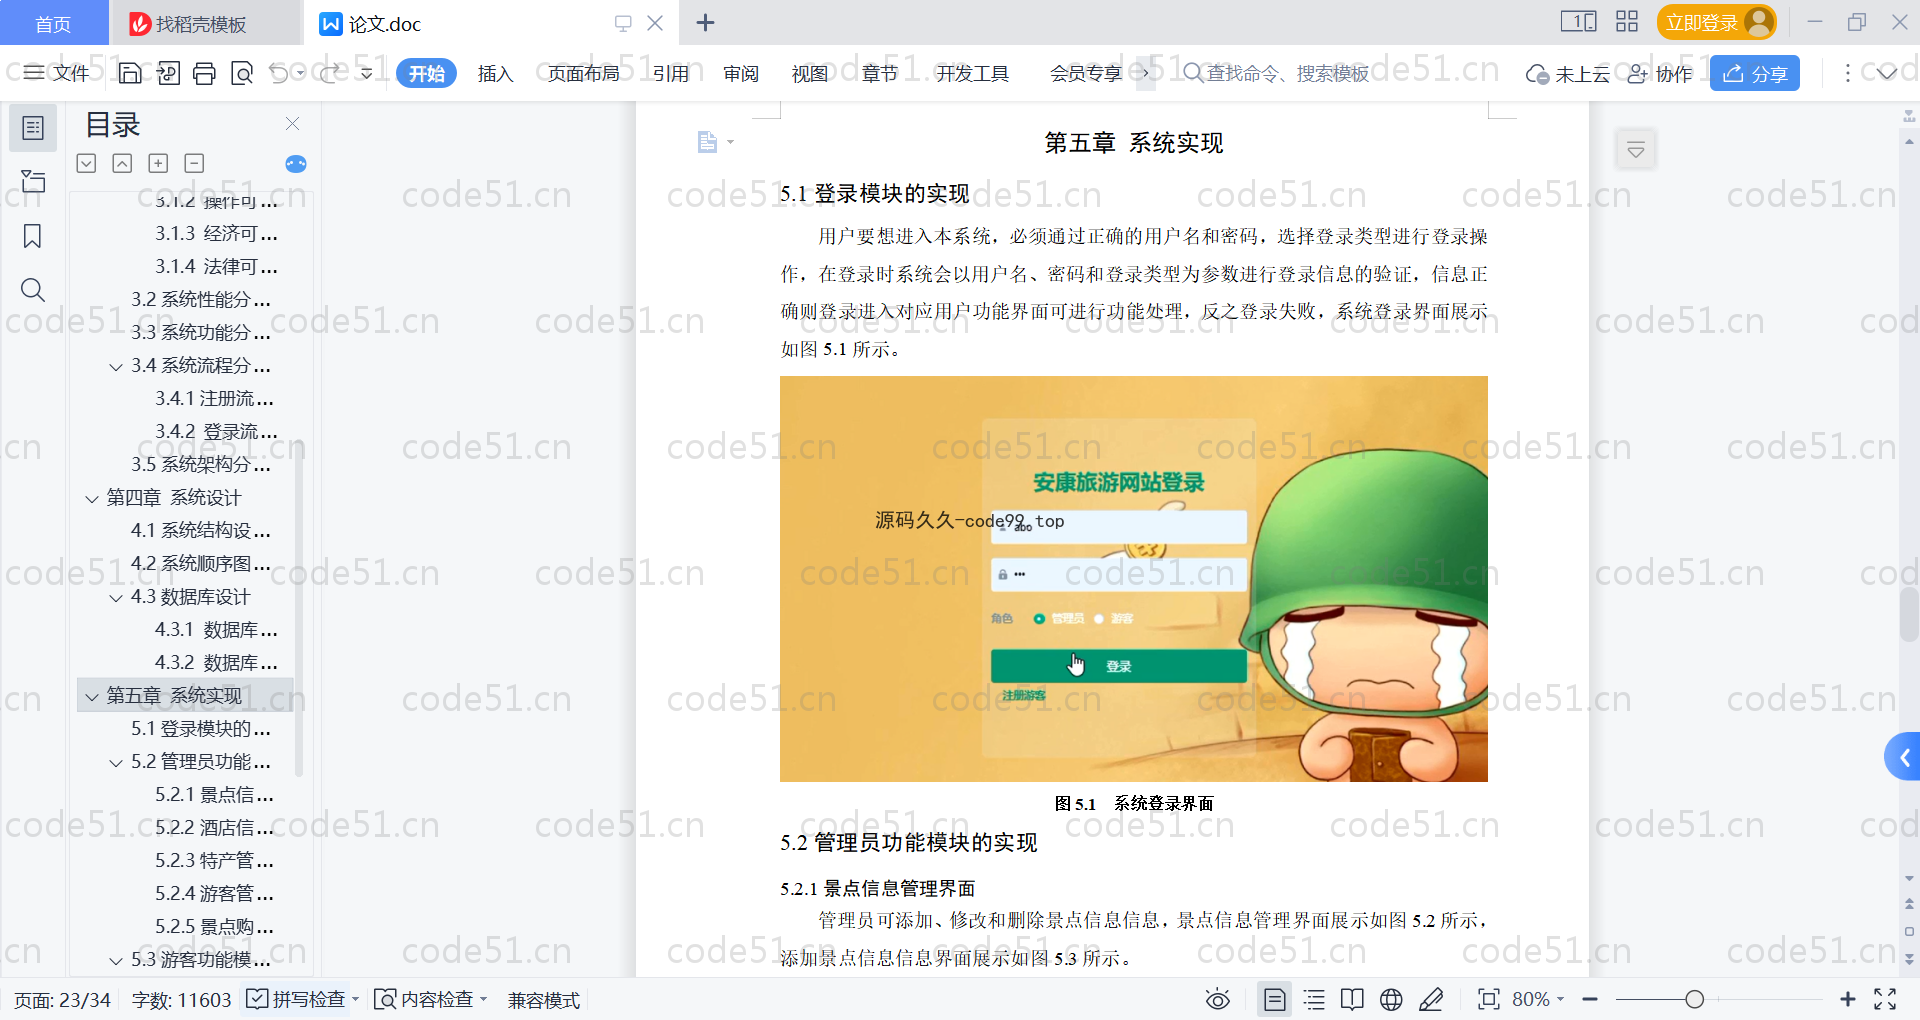This screenshot has height=1020, width=1920.
Task: Click the command search box
Action: tap(1275, 73)
